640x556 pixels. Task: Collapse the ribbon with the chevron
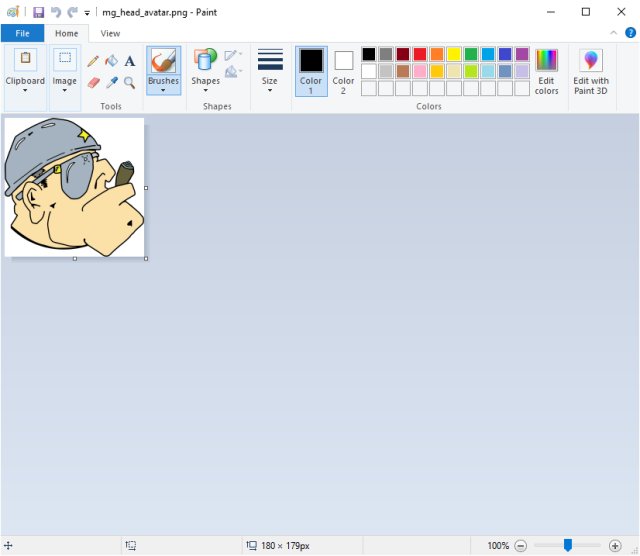[613, 33]
